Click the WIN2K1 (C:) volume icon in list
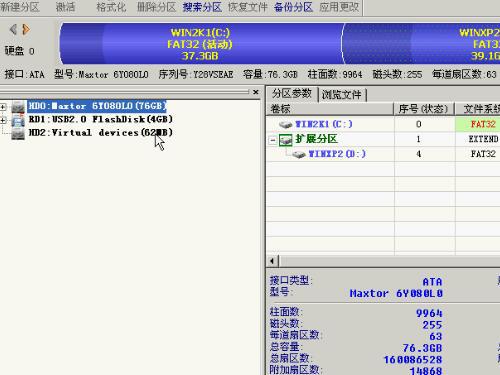The height and width of the screenshot is (375, 500). [x=285, y=125]
